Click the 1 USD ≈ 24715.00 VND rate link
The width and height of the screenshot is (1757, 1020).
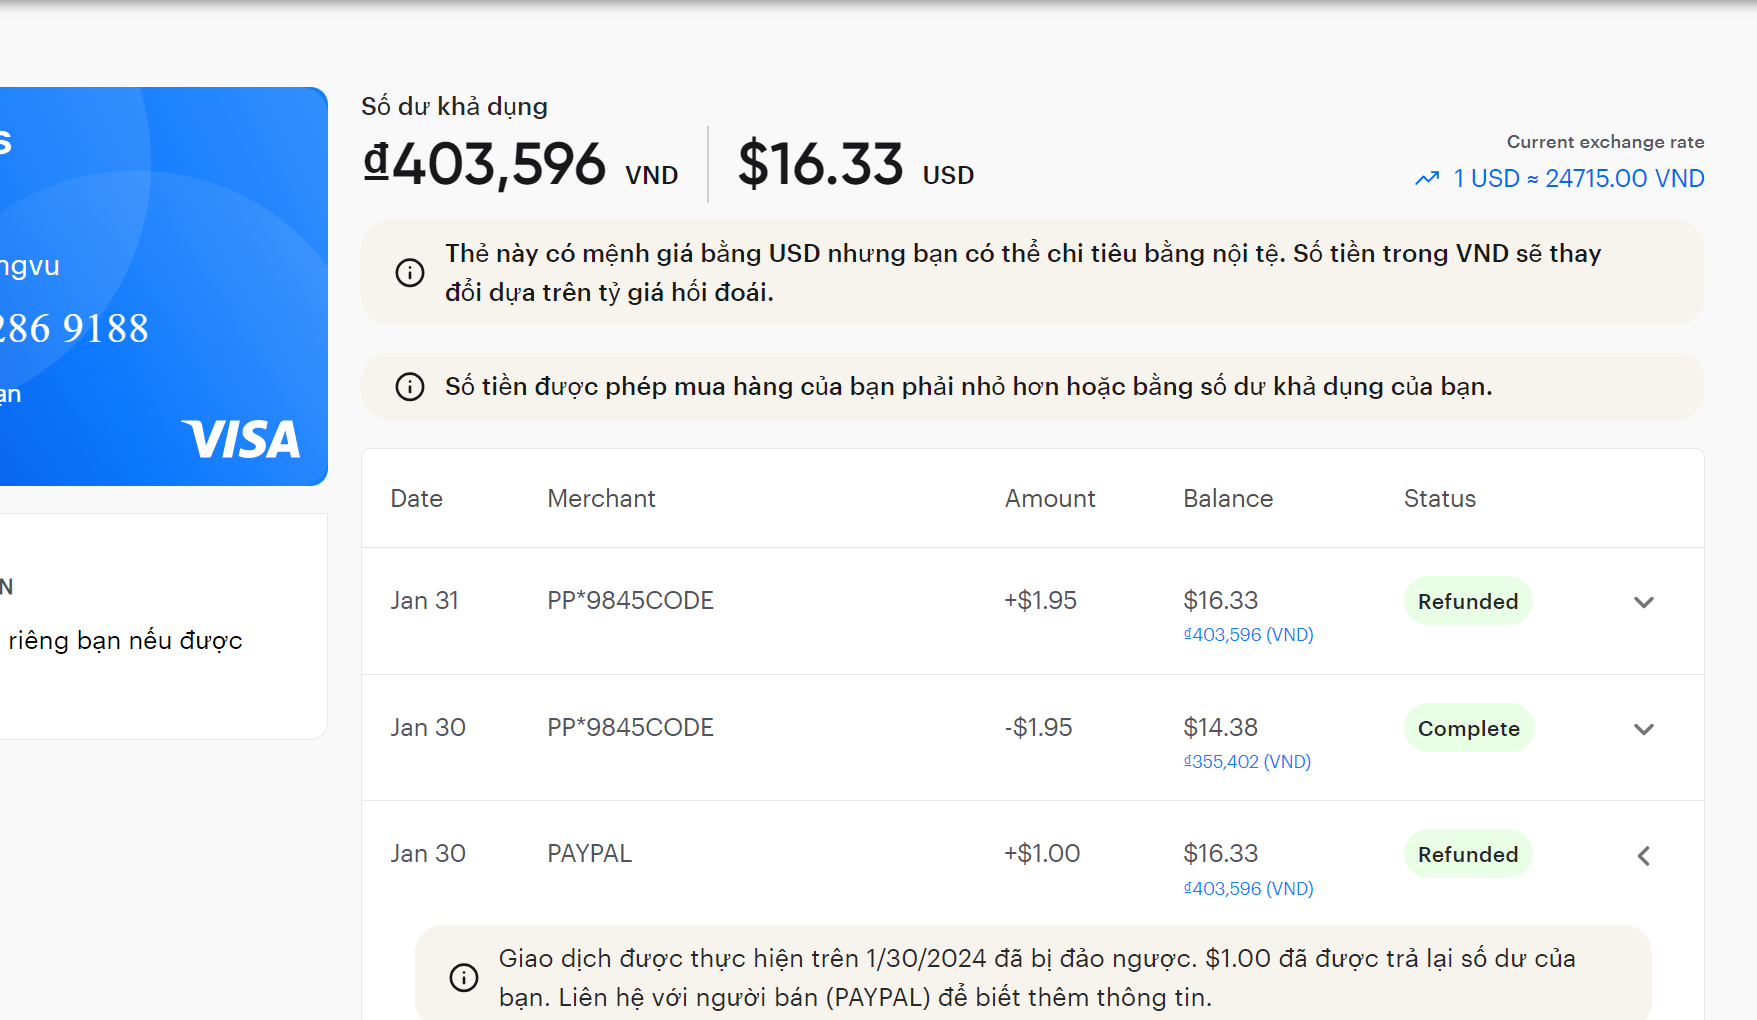click(x=1578, y=179)
